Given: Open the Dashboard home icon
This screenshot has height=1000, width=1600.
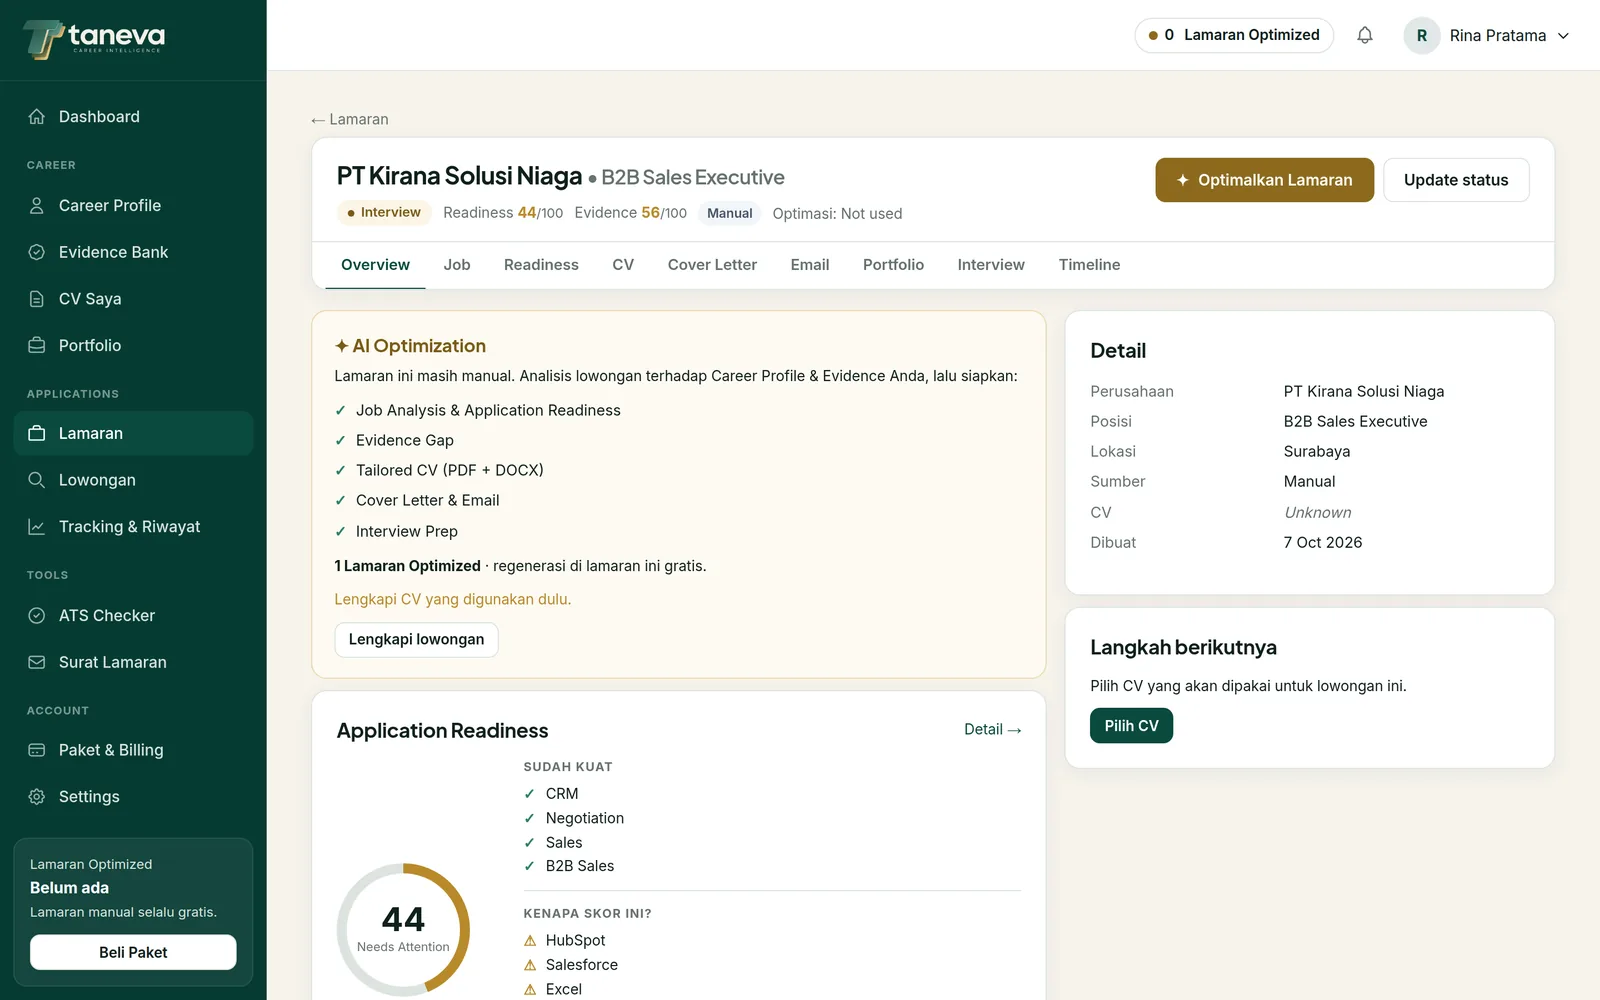Looking at the screenshot, I should [37, 117].
